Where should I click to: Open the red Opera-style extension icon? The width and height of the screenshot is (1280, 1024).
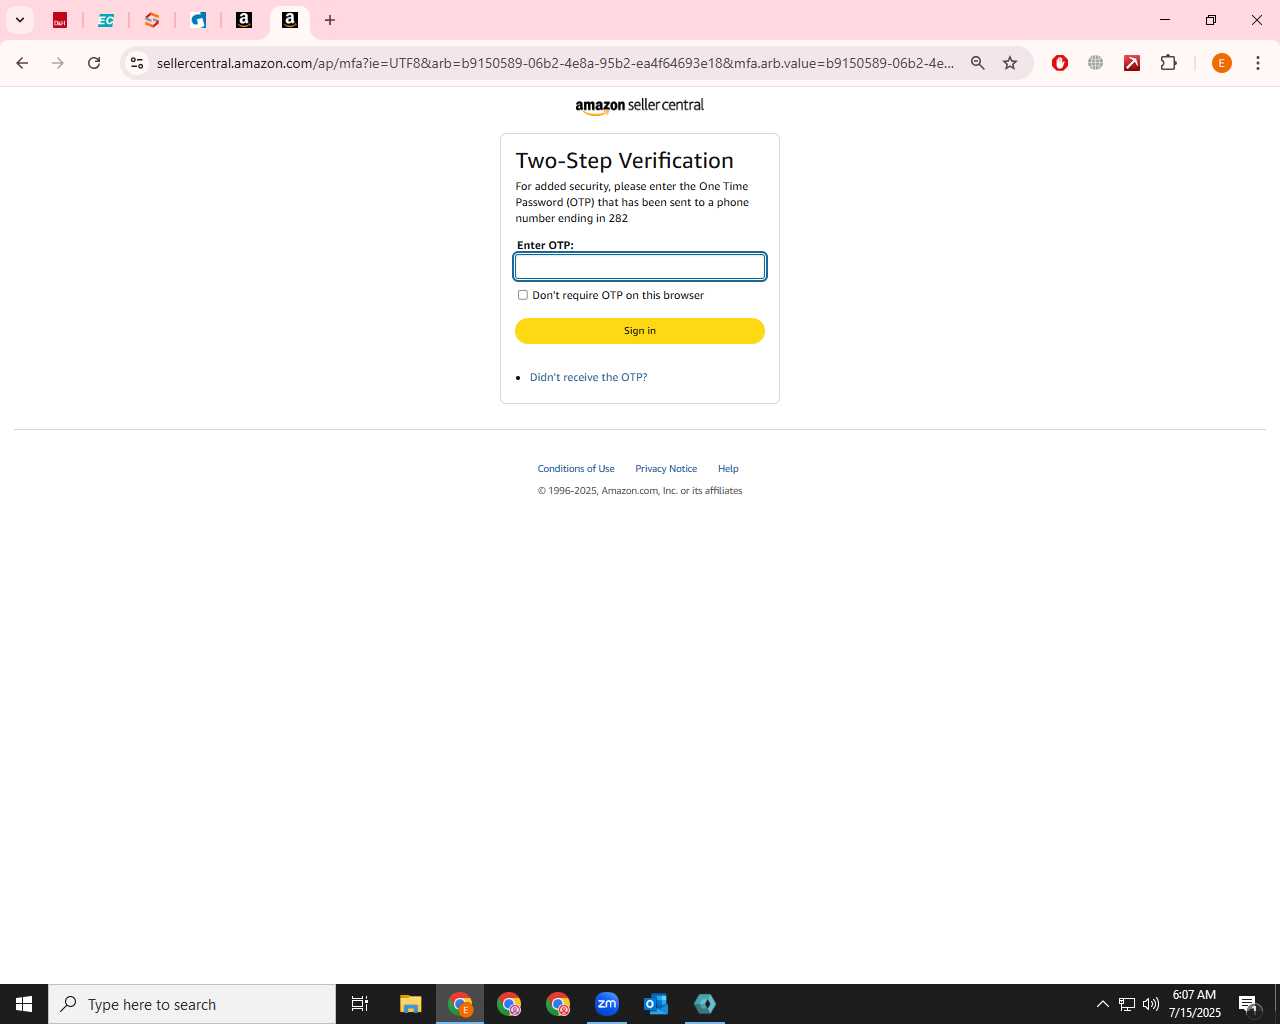tap(1060, 63)
